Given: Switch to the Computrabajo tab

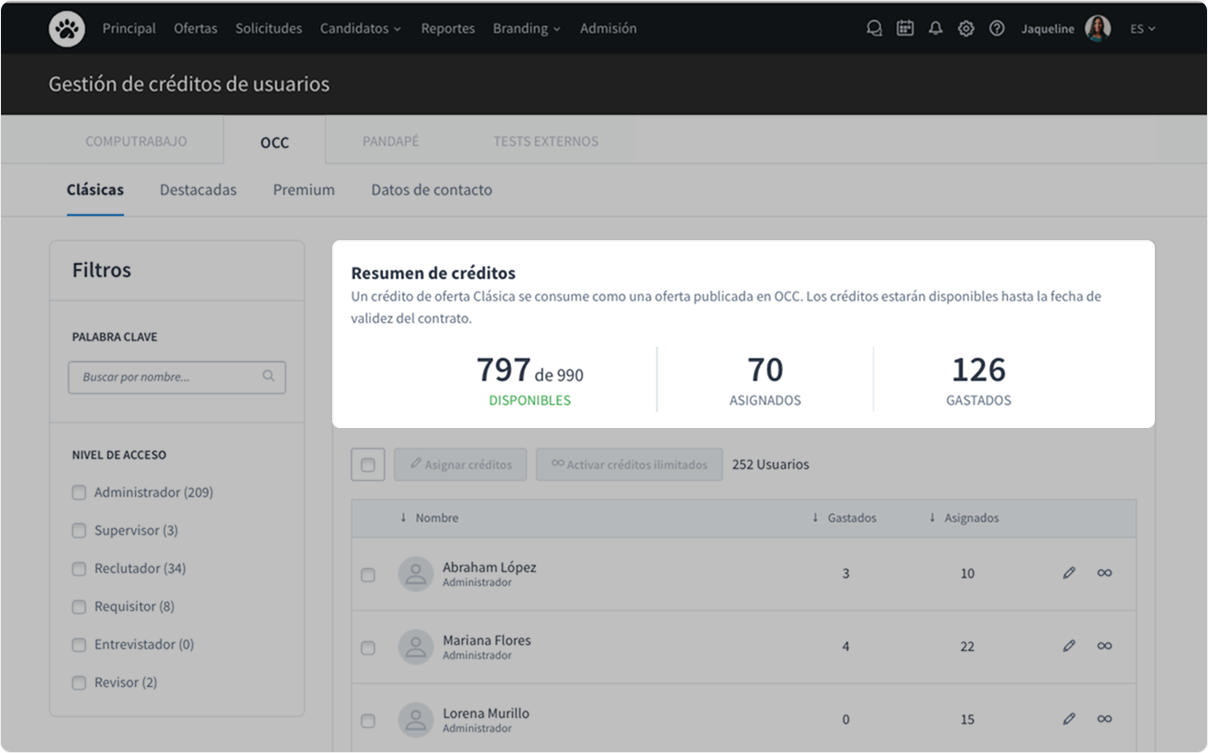Looking at the screenshot, I should tap(136, 142).
